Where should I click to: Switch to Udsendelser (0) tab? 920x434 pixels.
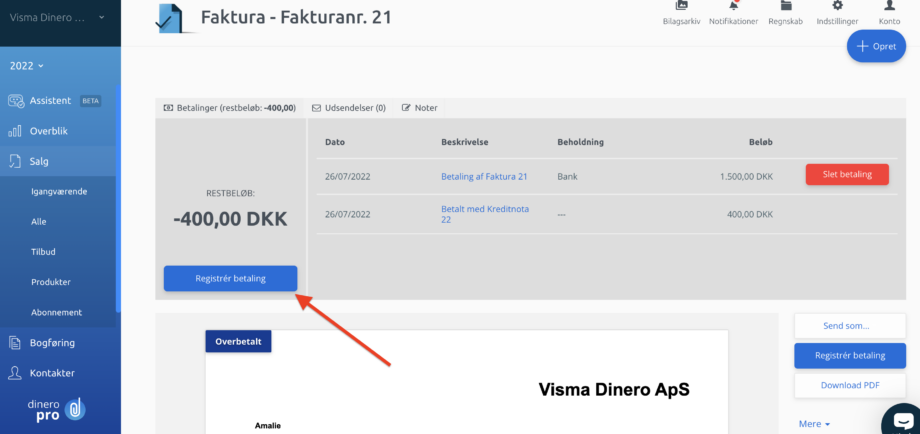coord(349,108)
